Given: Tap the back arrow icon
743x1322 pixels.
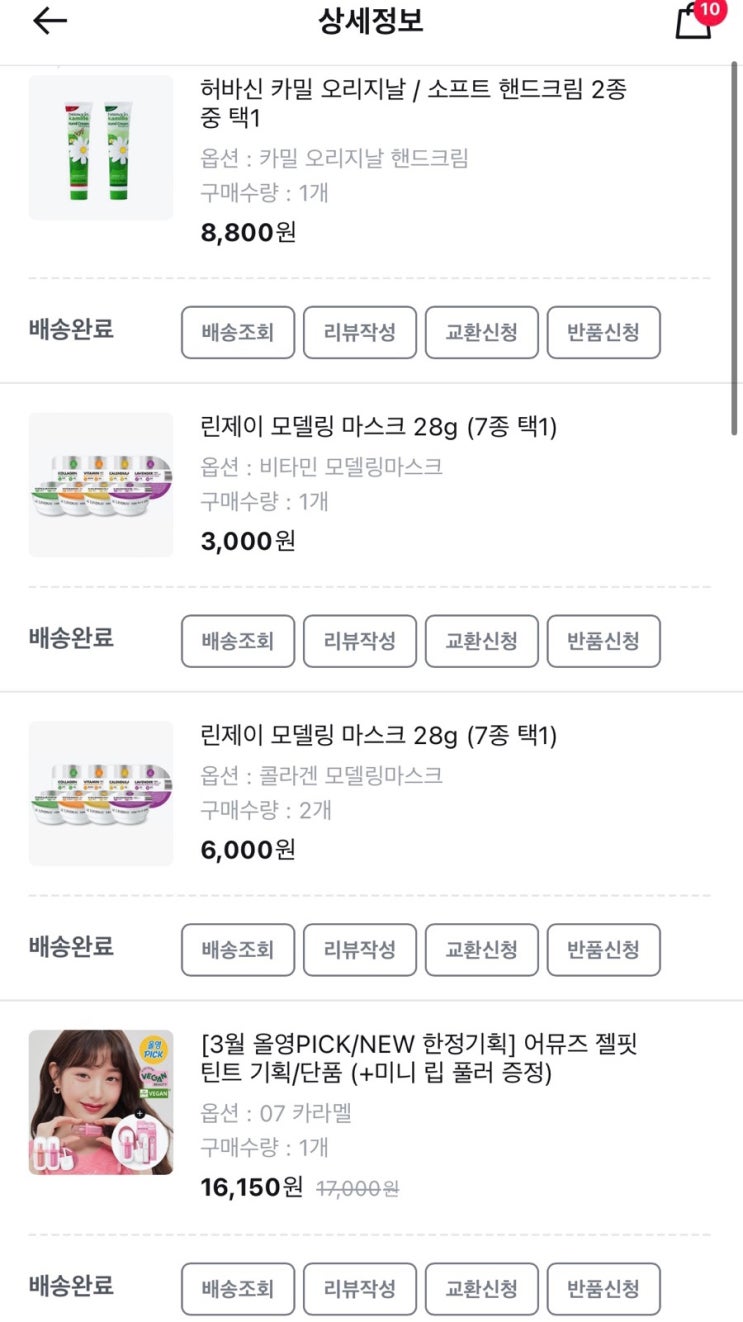Looking at the screenshot, I should 49,21.
